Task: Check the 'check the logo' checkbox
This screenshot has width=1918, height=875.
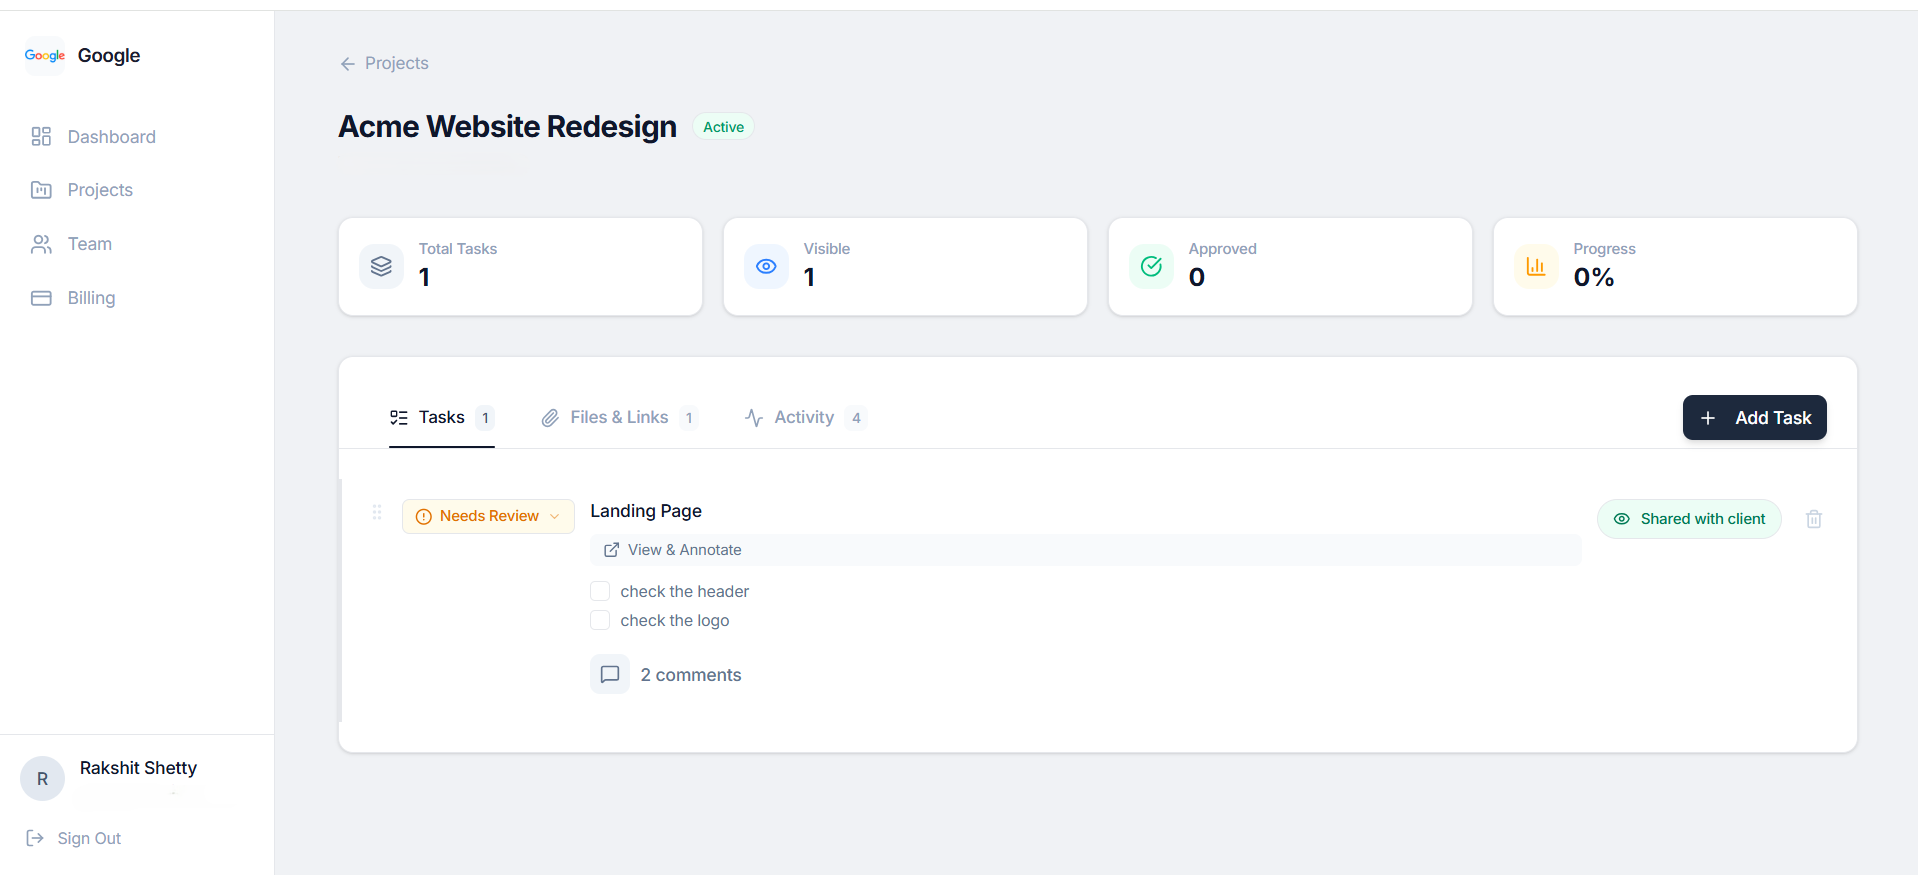Action: 600,620
